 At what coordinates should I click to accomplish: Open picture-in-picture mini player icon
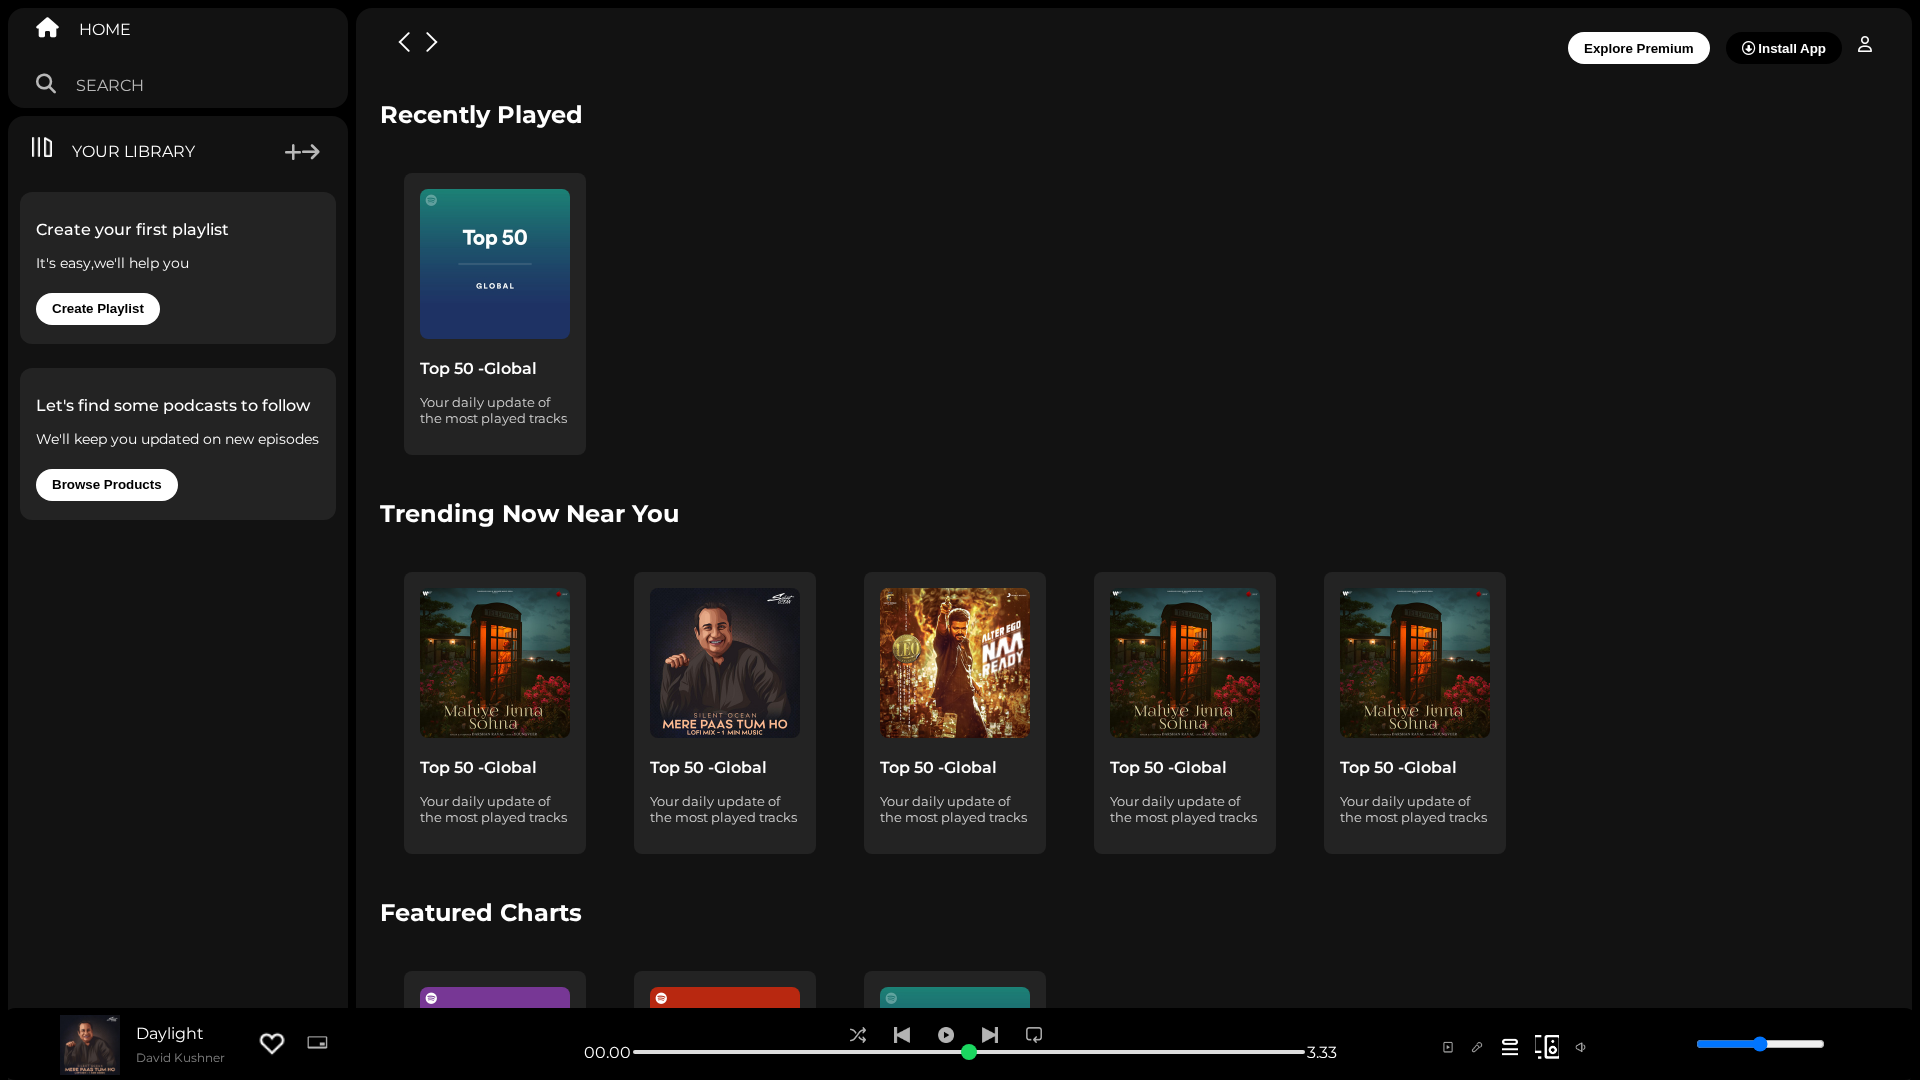(x=317, y=1043)
